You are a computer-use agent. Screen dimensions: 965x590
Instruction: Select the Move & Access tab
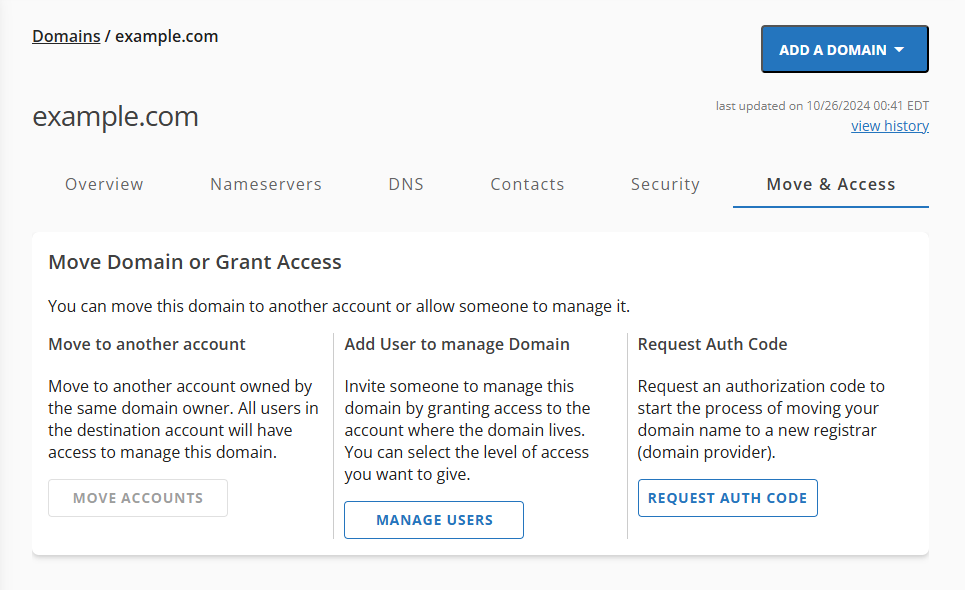pyautogui.click(x=830, y=184)
